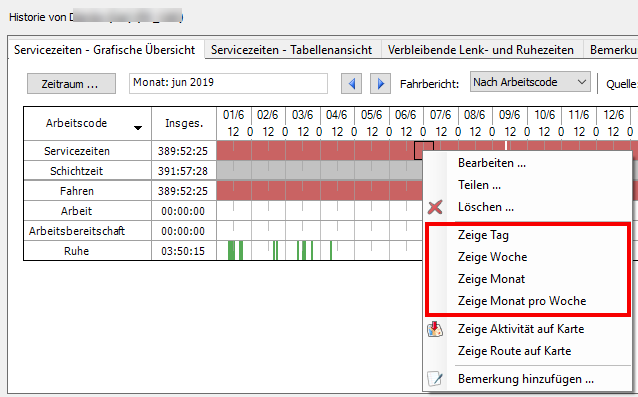
Task: Click the red Fahren bar on 02/6
Action: point(268,191)
